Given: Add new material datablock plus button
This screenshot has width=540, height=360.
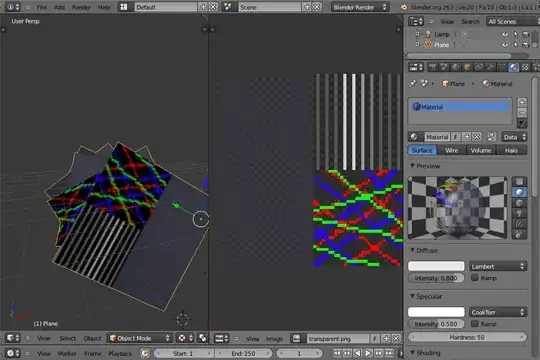Looking at the screenshot, I should pos(467,137).
